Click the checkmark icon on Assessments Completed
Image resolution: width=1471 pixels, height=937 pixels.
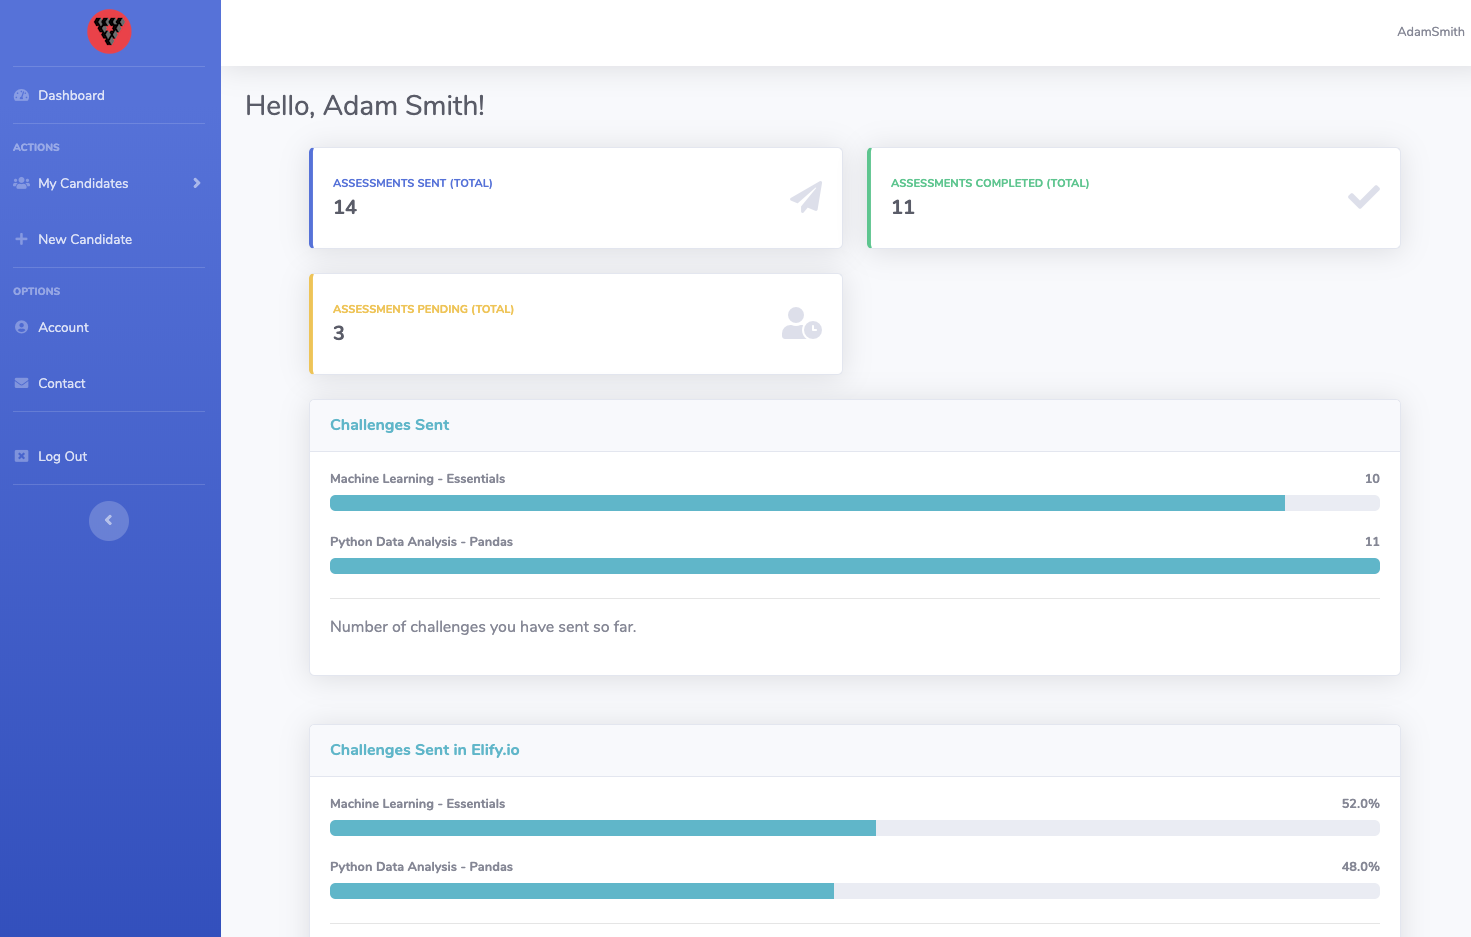click(x=1363, y=197)
